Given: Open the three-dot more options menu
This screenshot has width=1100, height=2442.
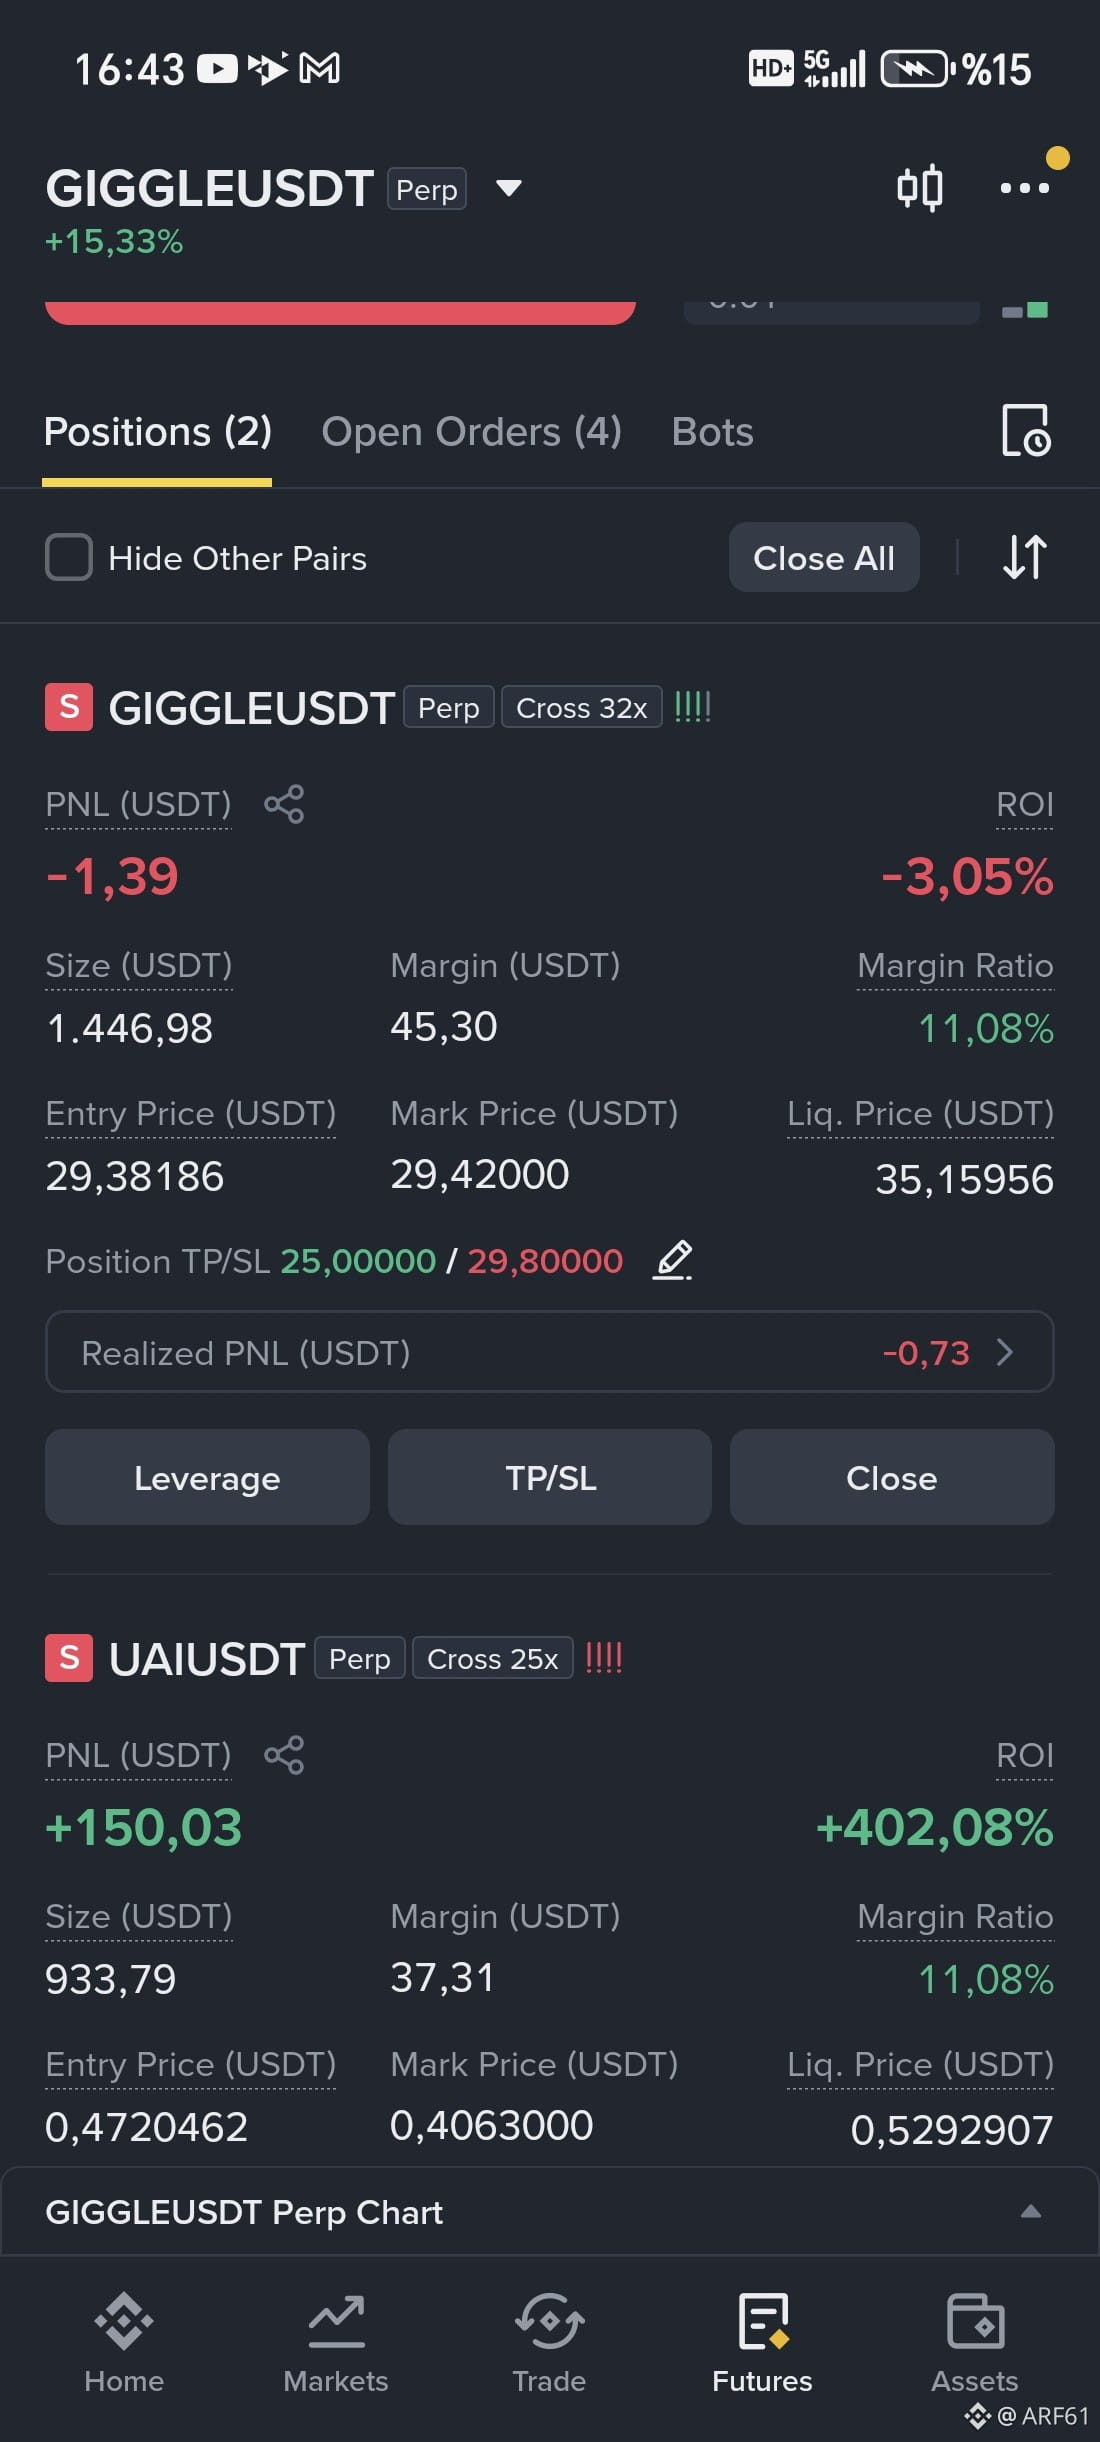Looking at the screenshot, I should click(x=1025, y=187).
